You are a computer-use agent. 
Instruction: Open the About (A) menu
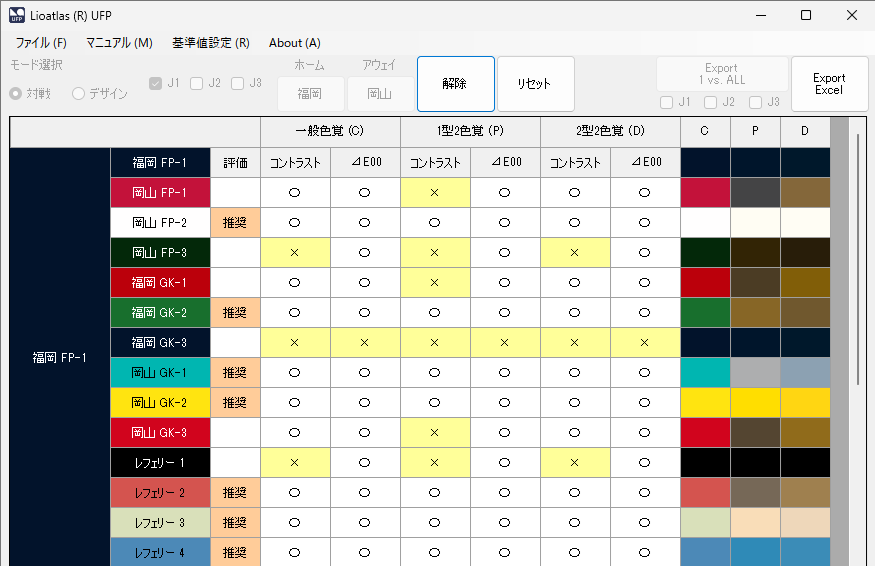pos(294,43)
